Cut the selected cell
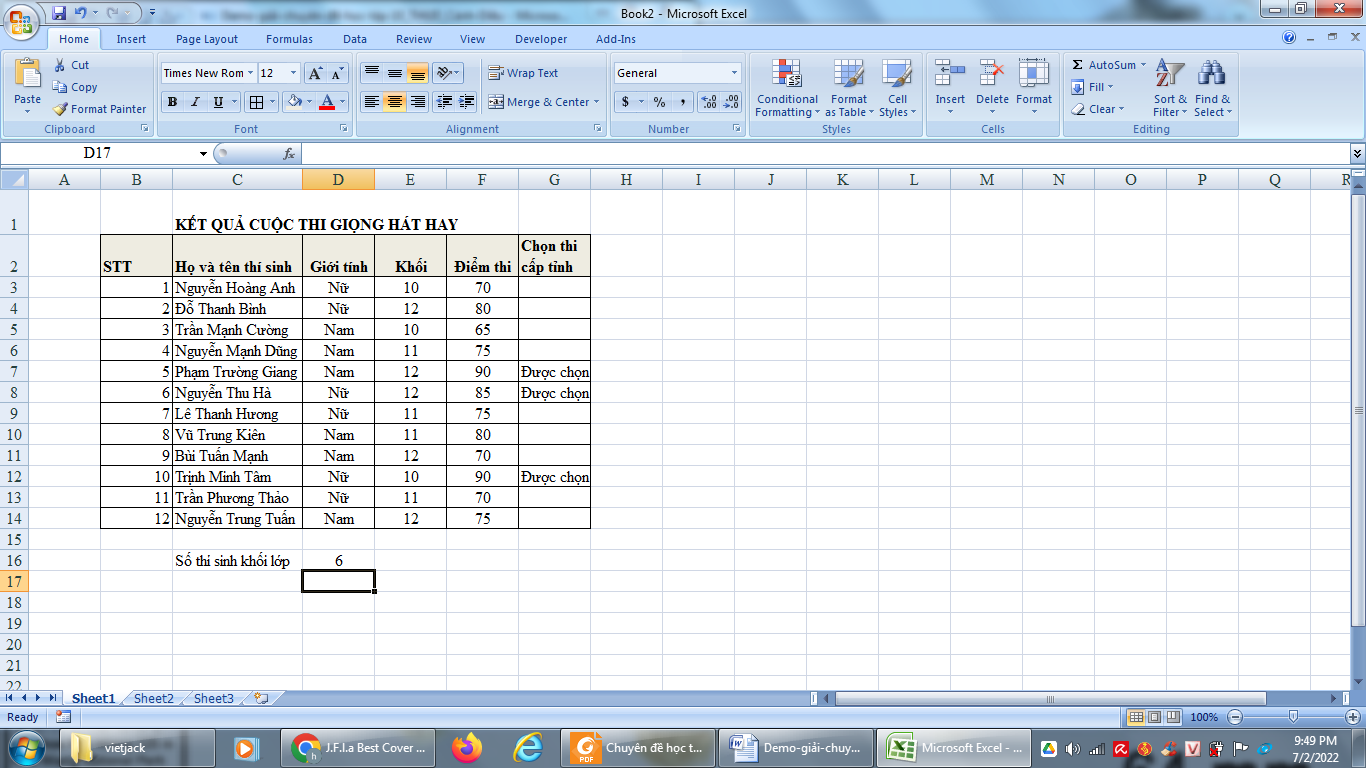The image size is (1366, 768). coord(71,65)
